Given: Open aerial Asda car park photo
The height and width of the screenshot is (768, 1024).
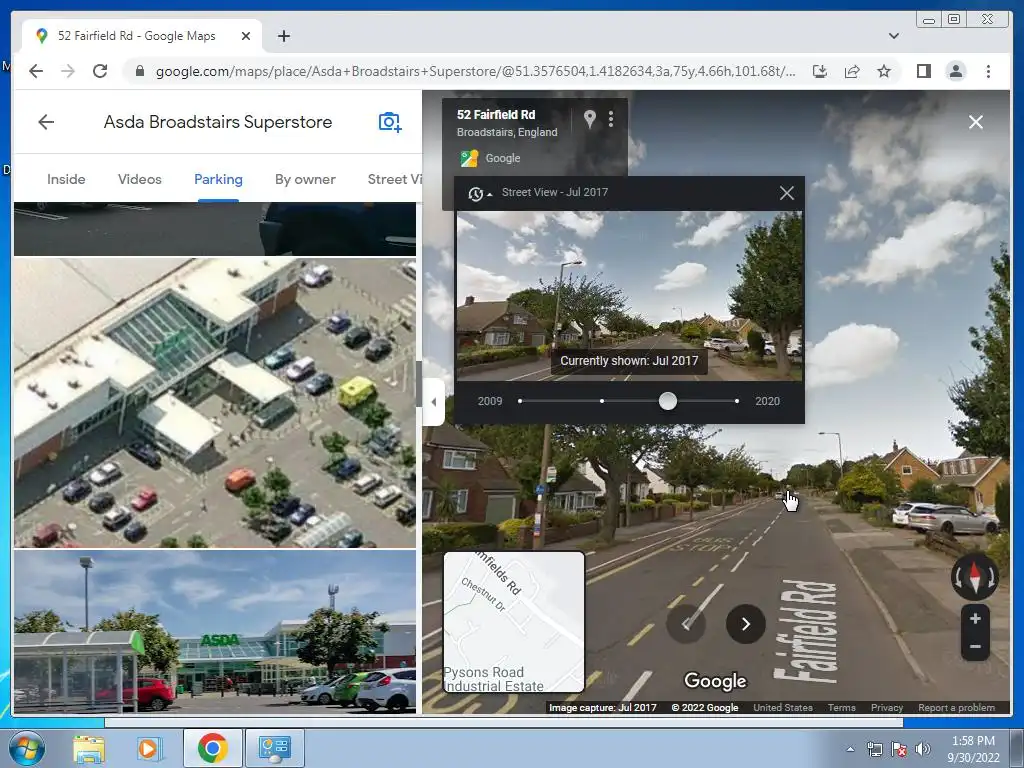Looking at the screenshot, I should click(215, 402).
